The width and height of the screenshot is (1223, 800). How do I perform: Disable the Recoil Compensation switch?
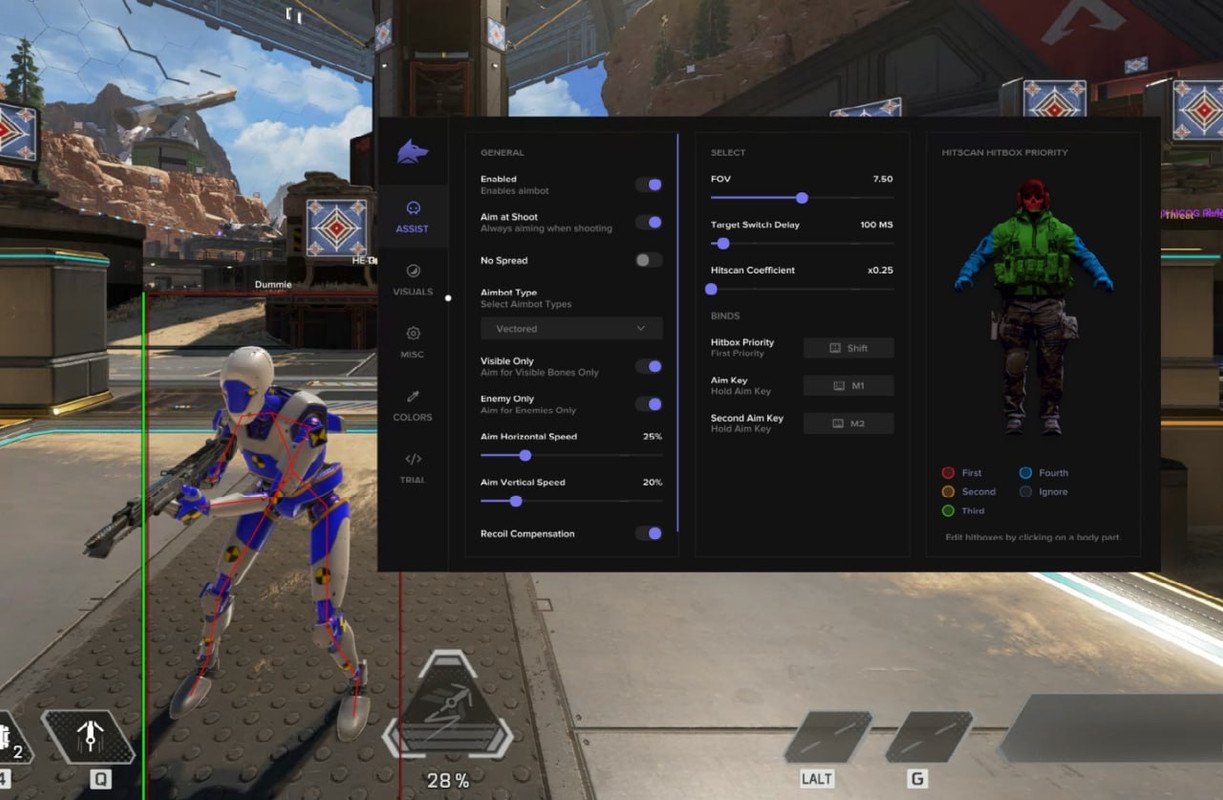(649, 533)
